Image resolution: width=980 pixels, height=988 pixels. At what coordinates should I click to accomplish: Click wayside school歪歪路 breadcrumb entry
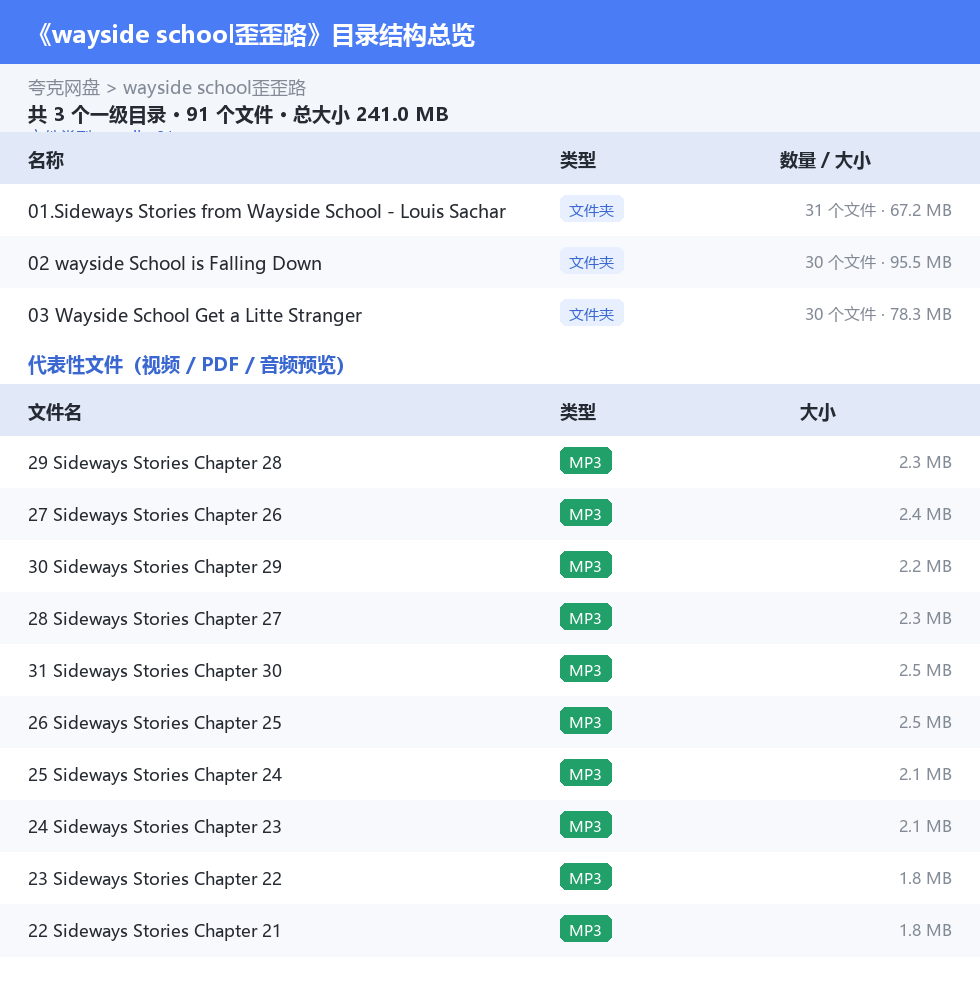coord(214,87)
